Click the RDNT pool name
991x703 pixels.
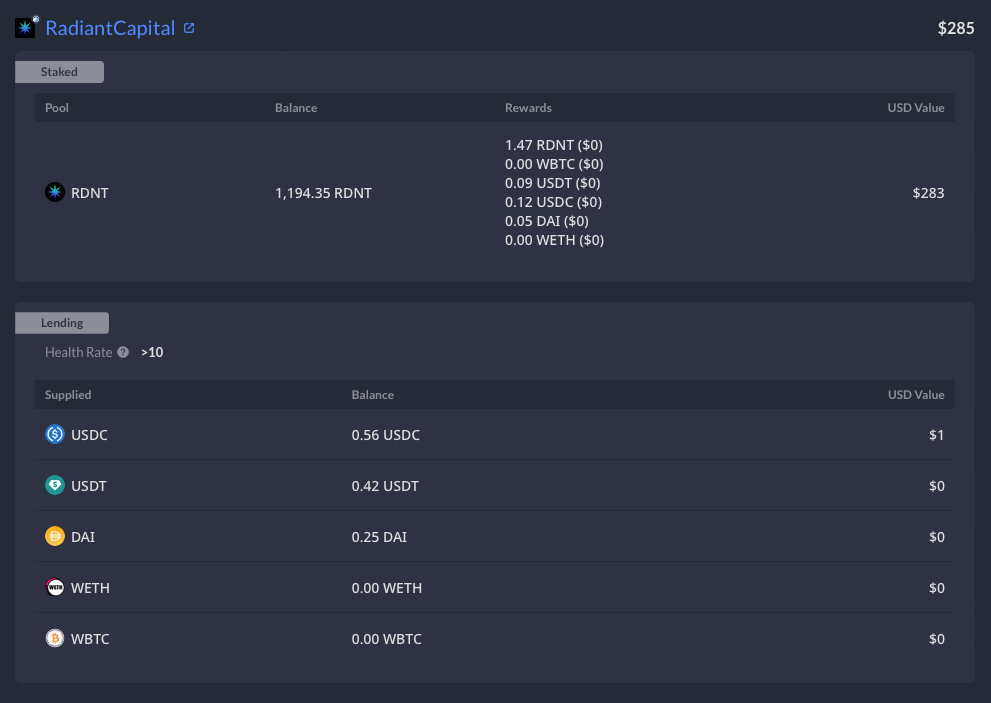(x=90, y=193)
